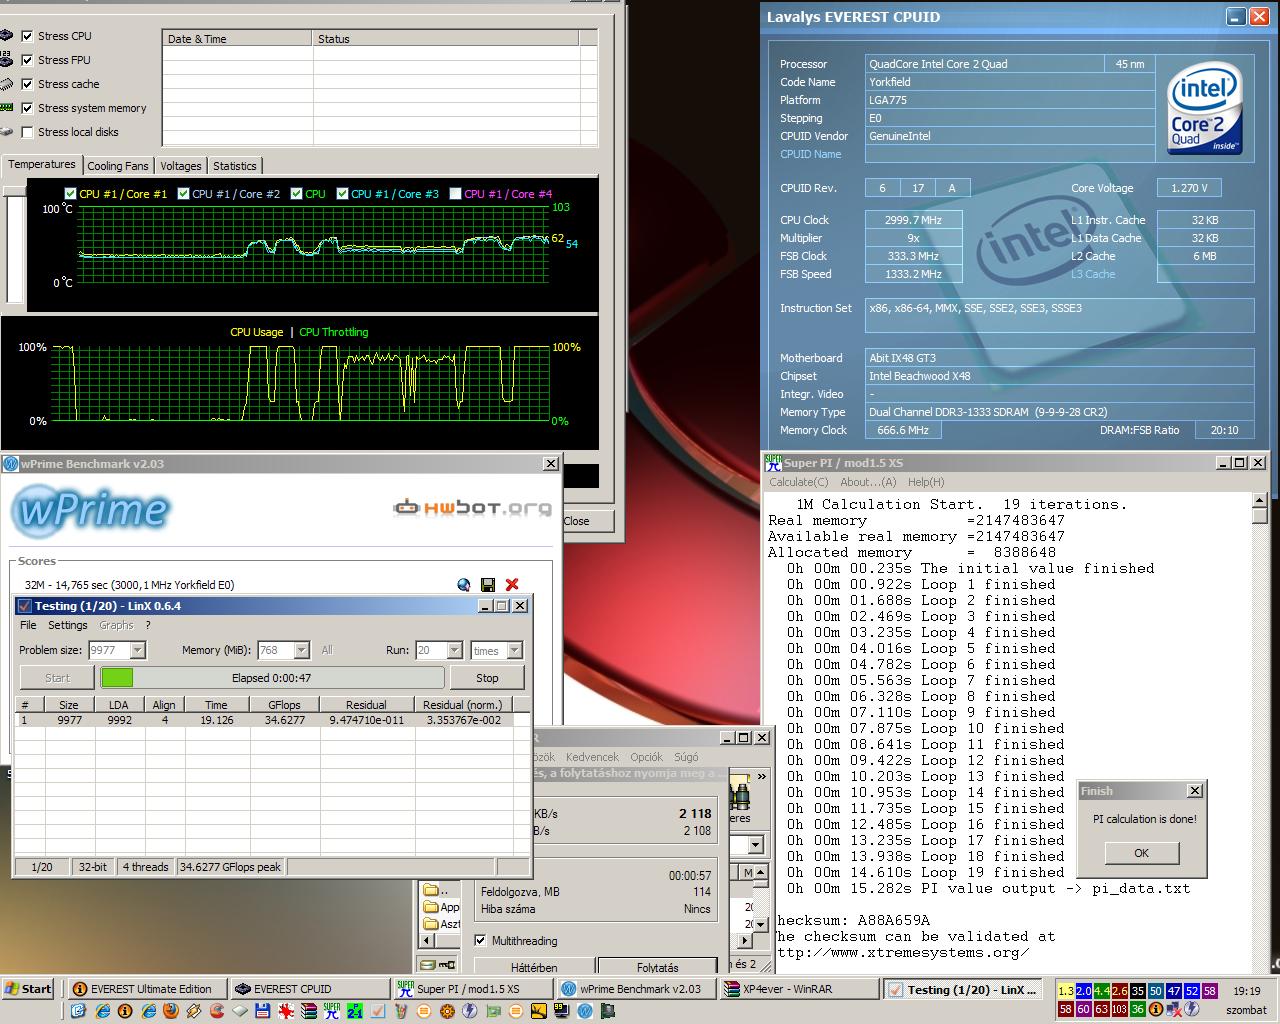Click the blue floppy disk quick launch icon
This screenshot has width=1280, height=1024.
pos(262,1011)
